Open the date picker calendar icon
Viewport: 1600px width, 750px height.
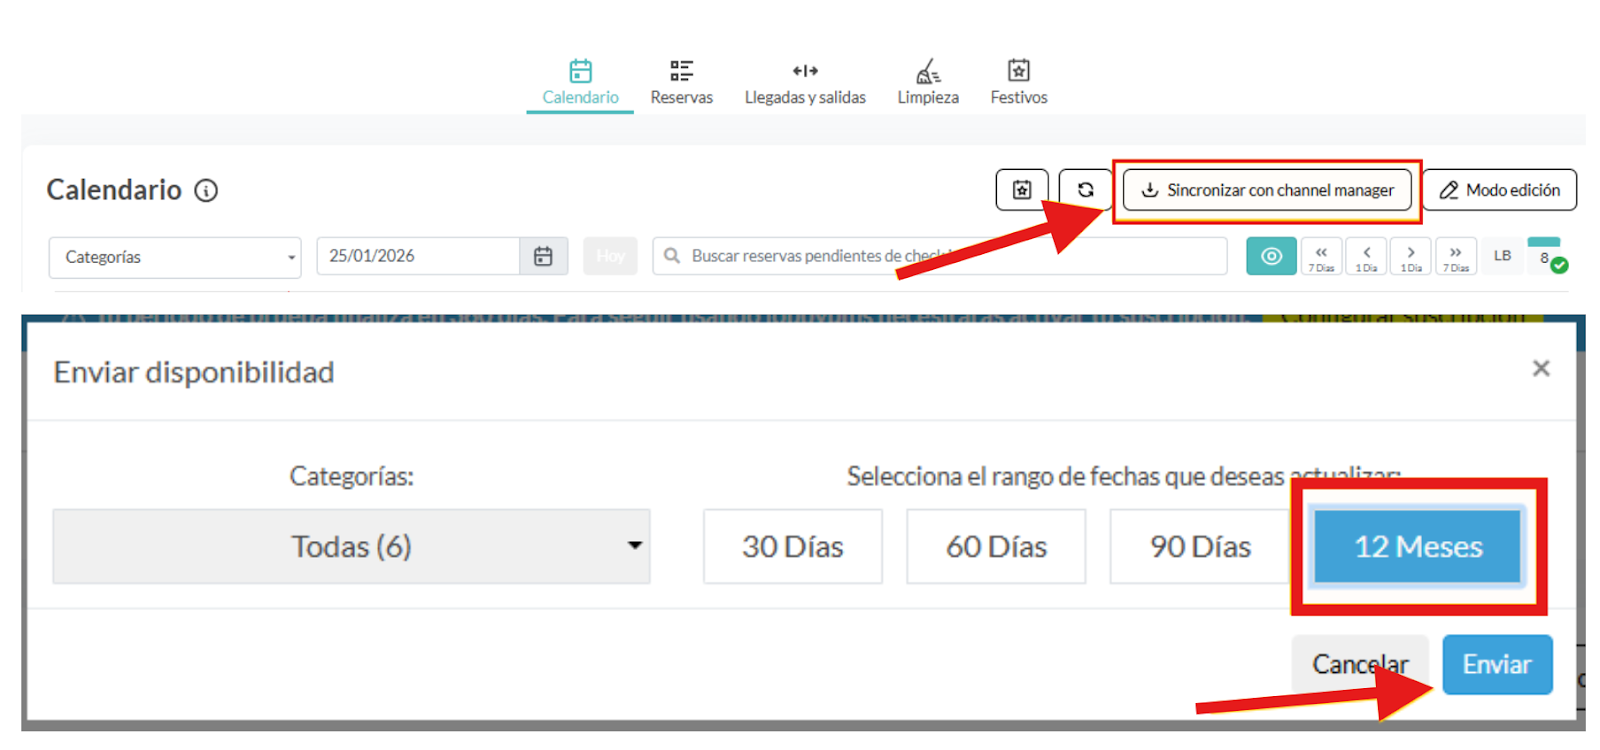pos(543,256)
